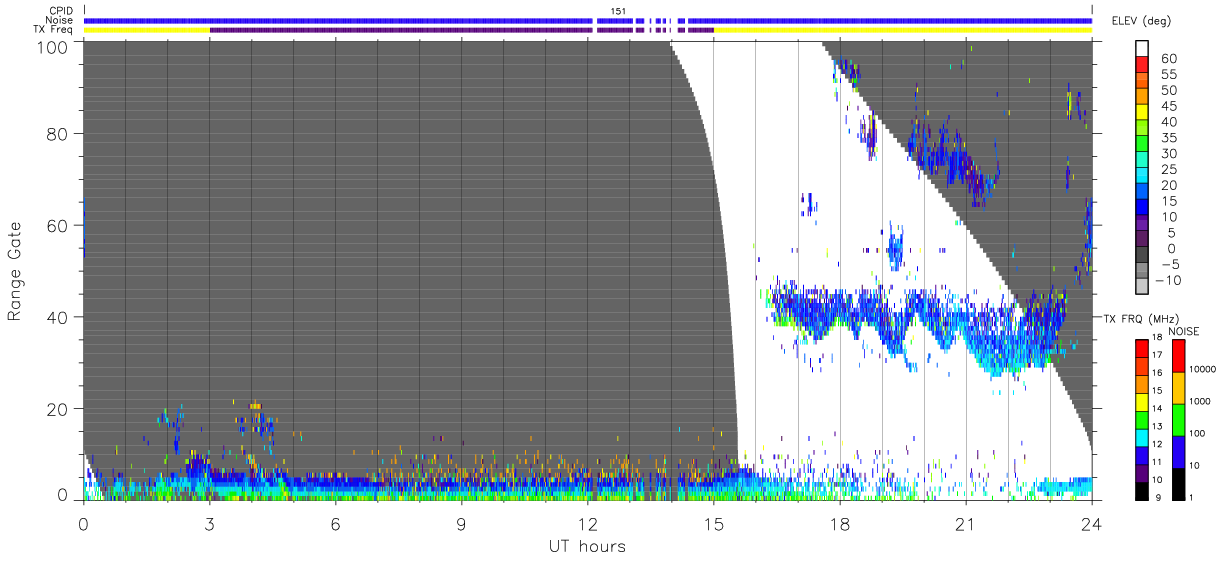
Task: Click NOISE legend value '100'
Action: pyautogui.click(x=1196, y=433)
